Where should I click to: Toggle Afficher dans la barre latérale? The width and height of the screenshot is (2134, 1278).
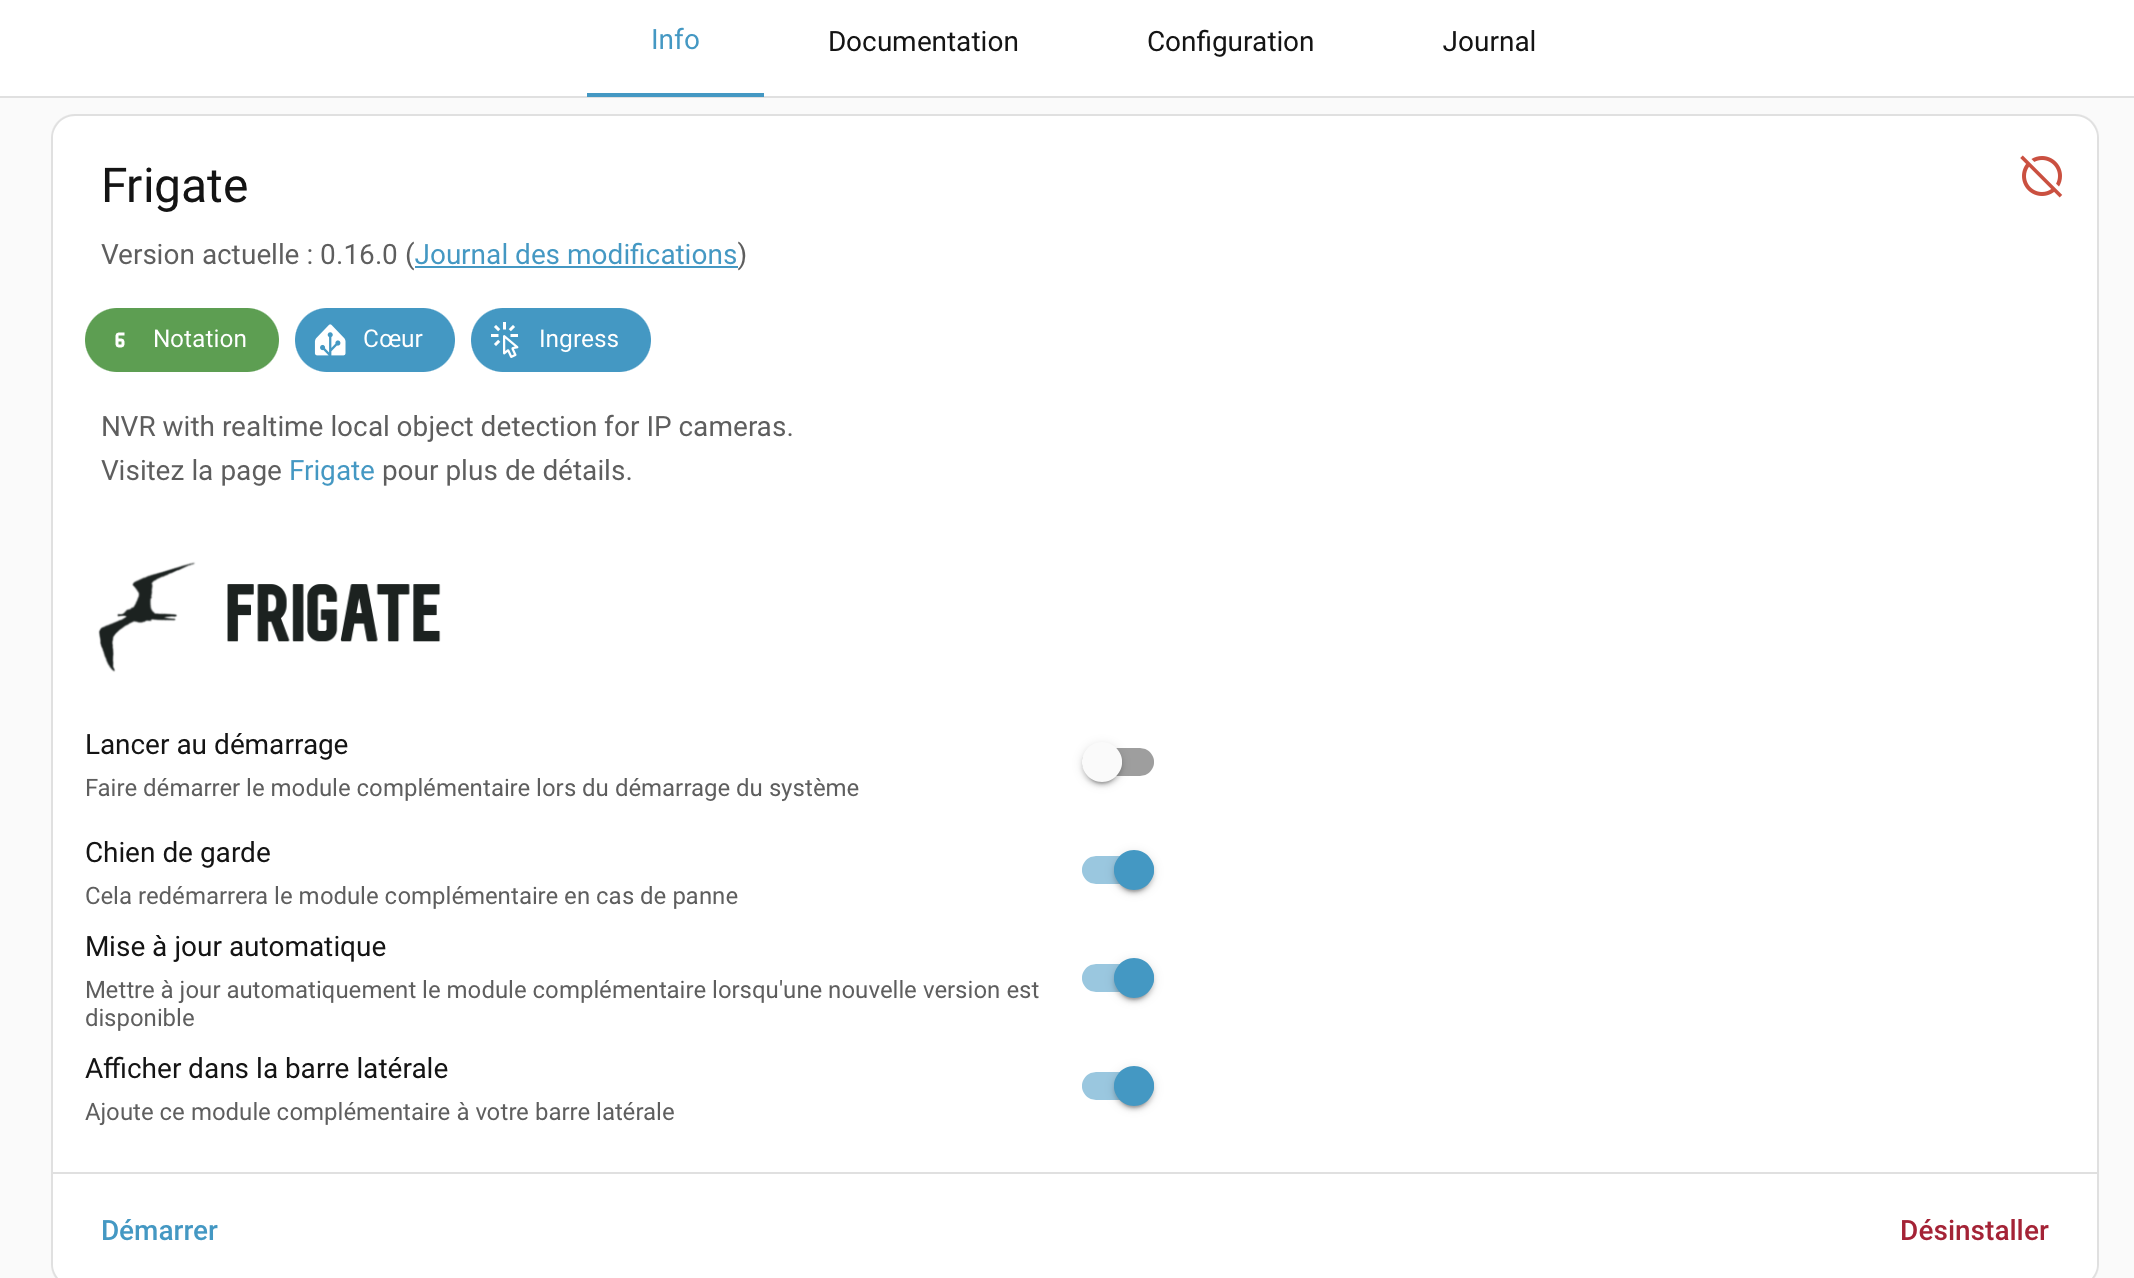click(x=1118, y=1086)
